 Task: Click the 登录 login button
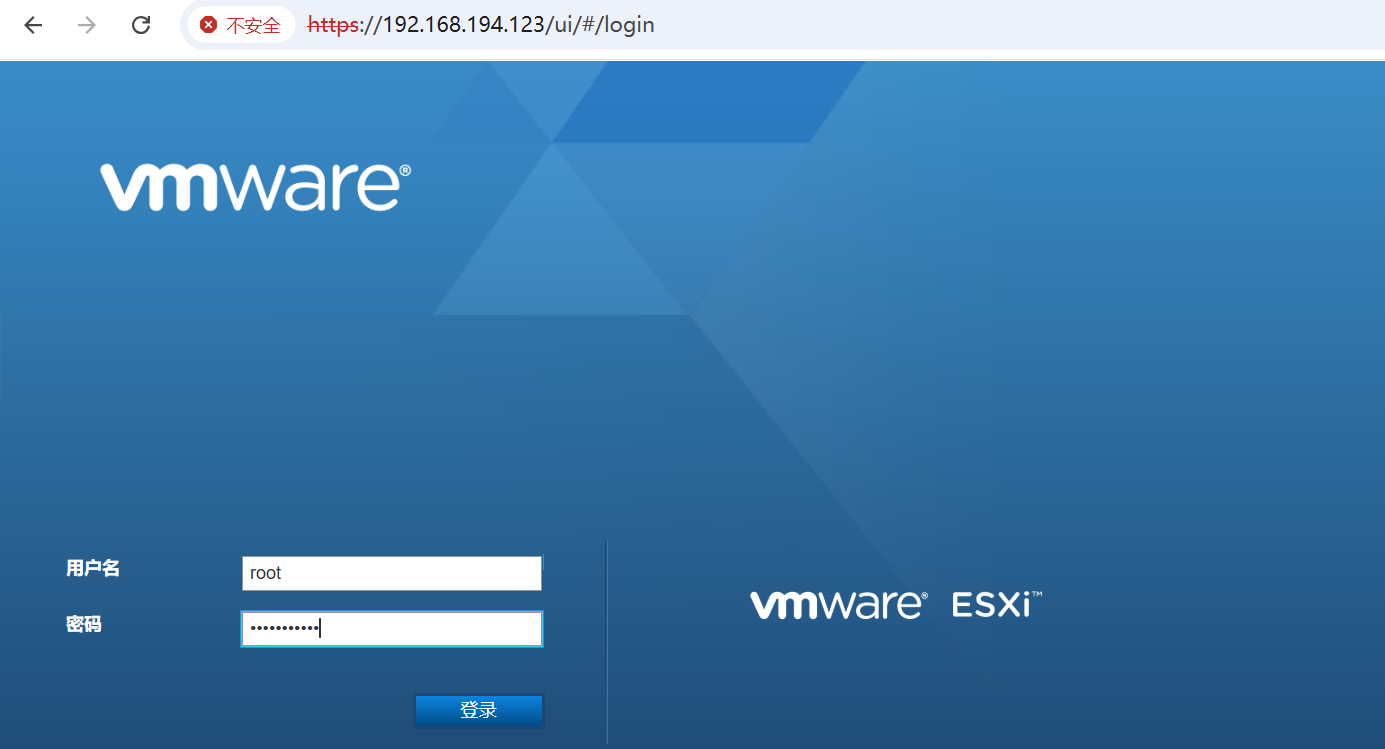tap(479, 711)
